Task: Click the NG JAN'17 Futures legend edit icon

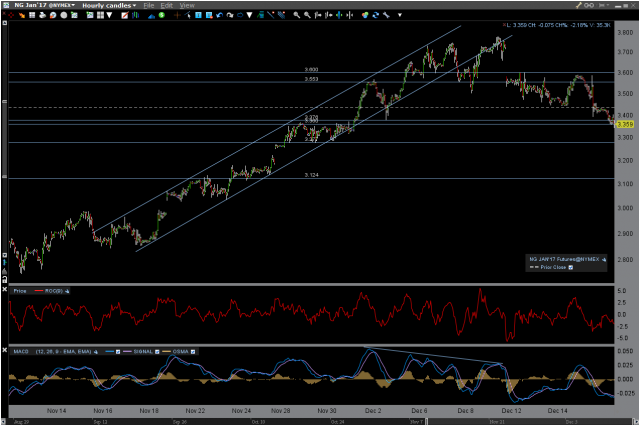Action: [x=604, y=260]
